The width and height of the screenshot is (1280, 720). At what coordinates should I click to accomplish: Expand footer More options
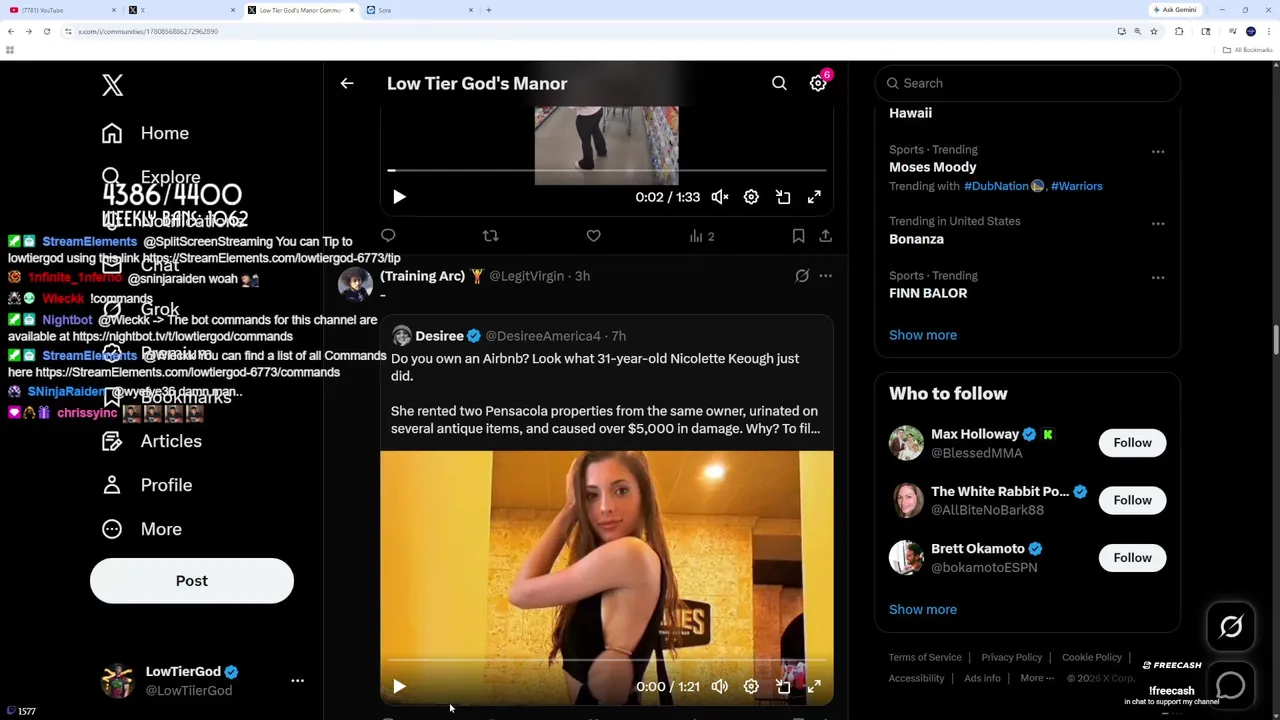[1037, 679]
